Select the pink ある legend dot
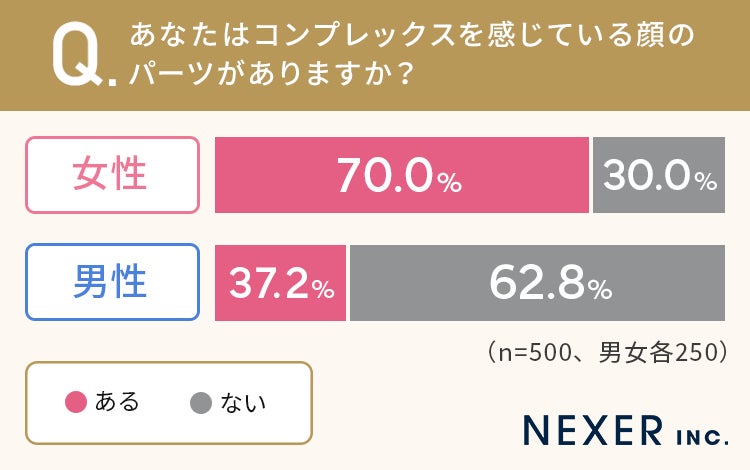 (x=76, y=402)
